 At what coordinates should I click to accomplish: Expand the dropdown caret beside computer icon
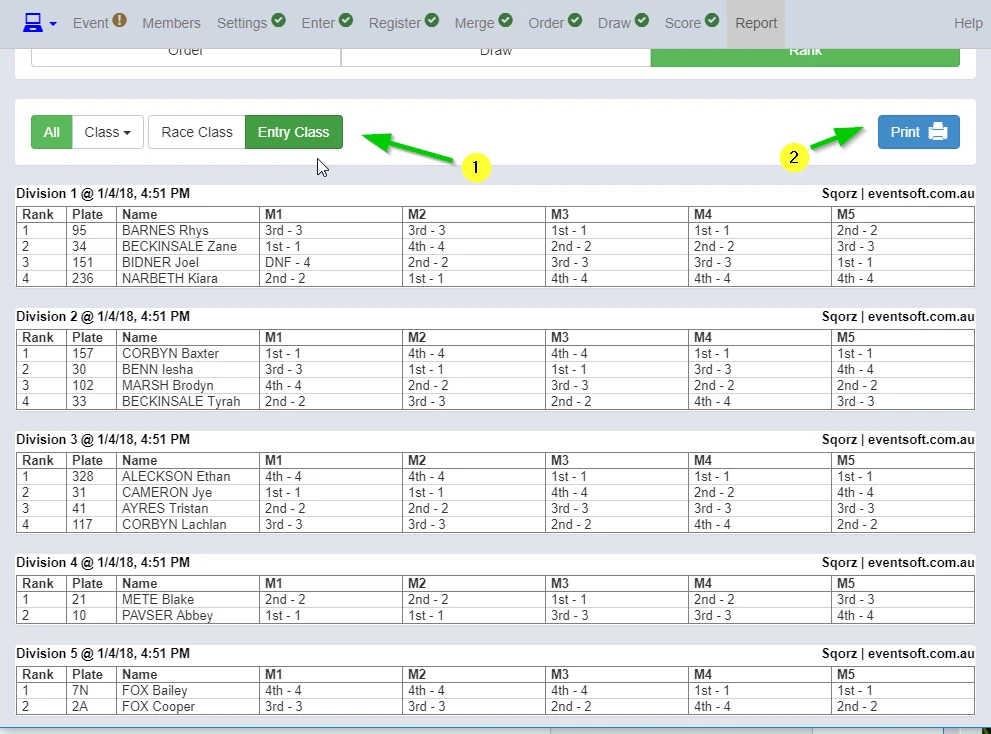(53, 24)
